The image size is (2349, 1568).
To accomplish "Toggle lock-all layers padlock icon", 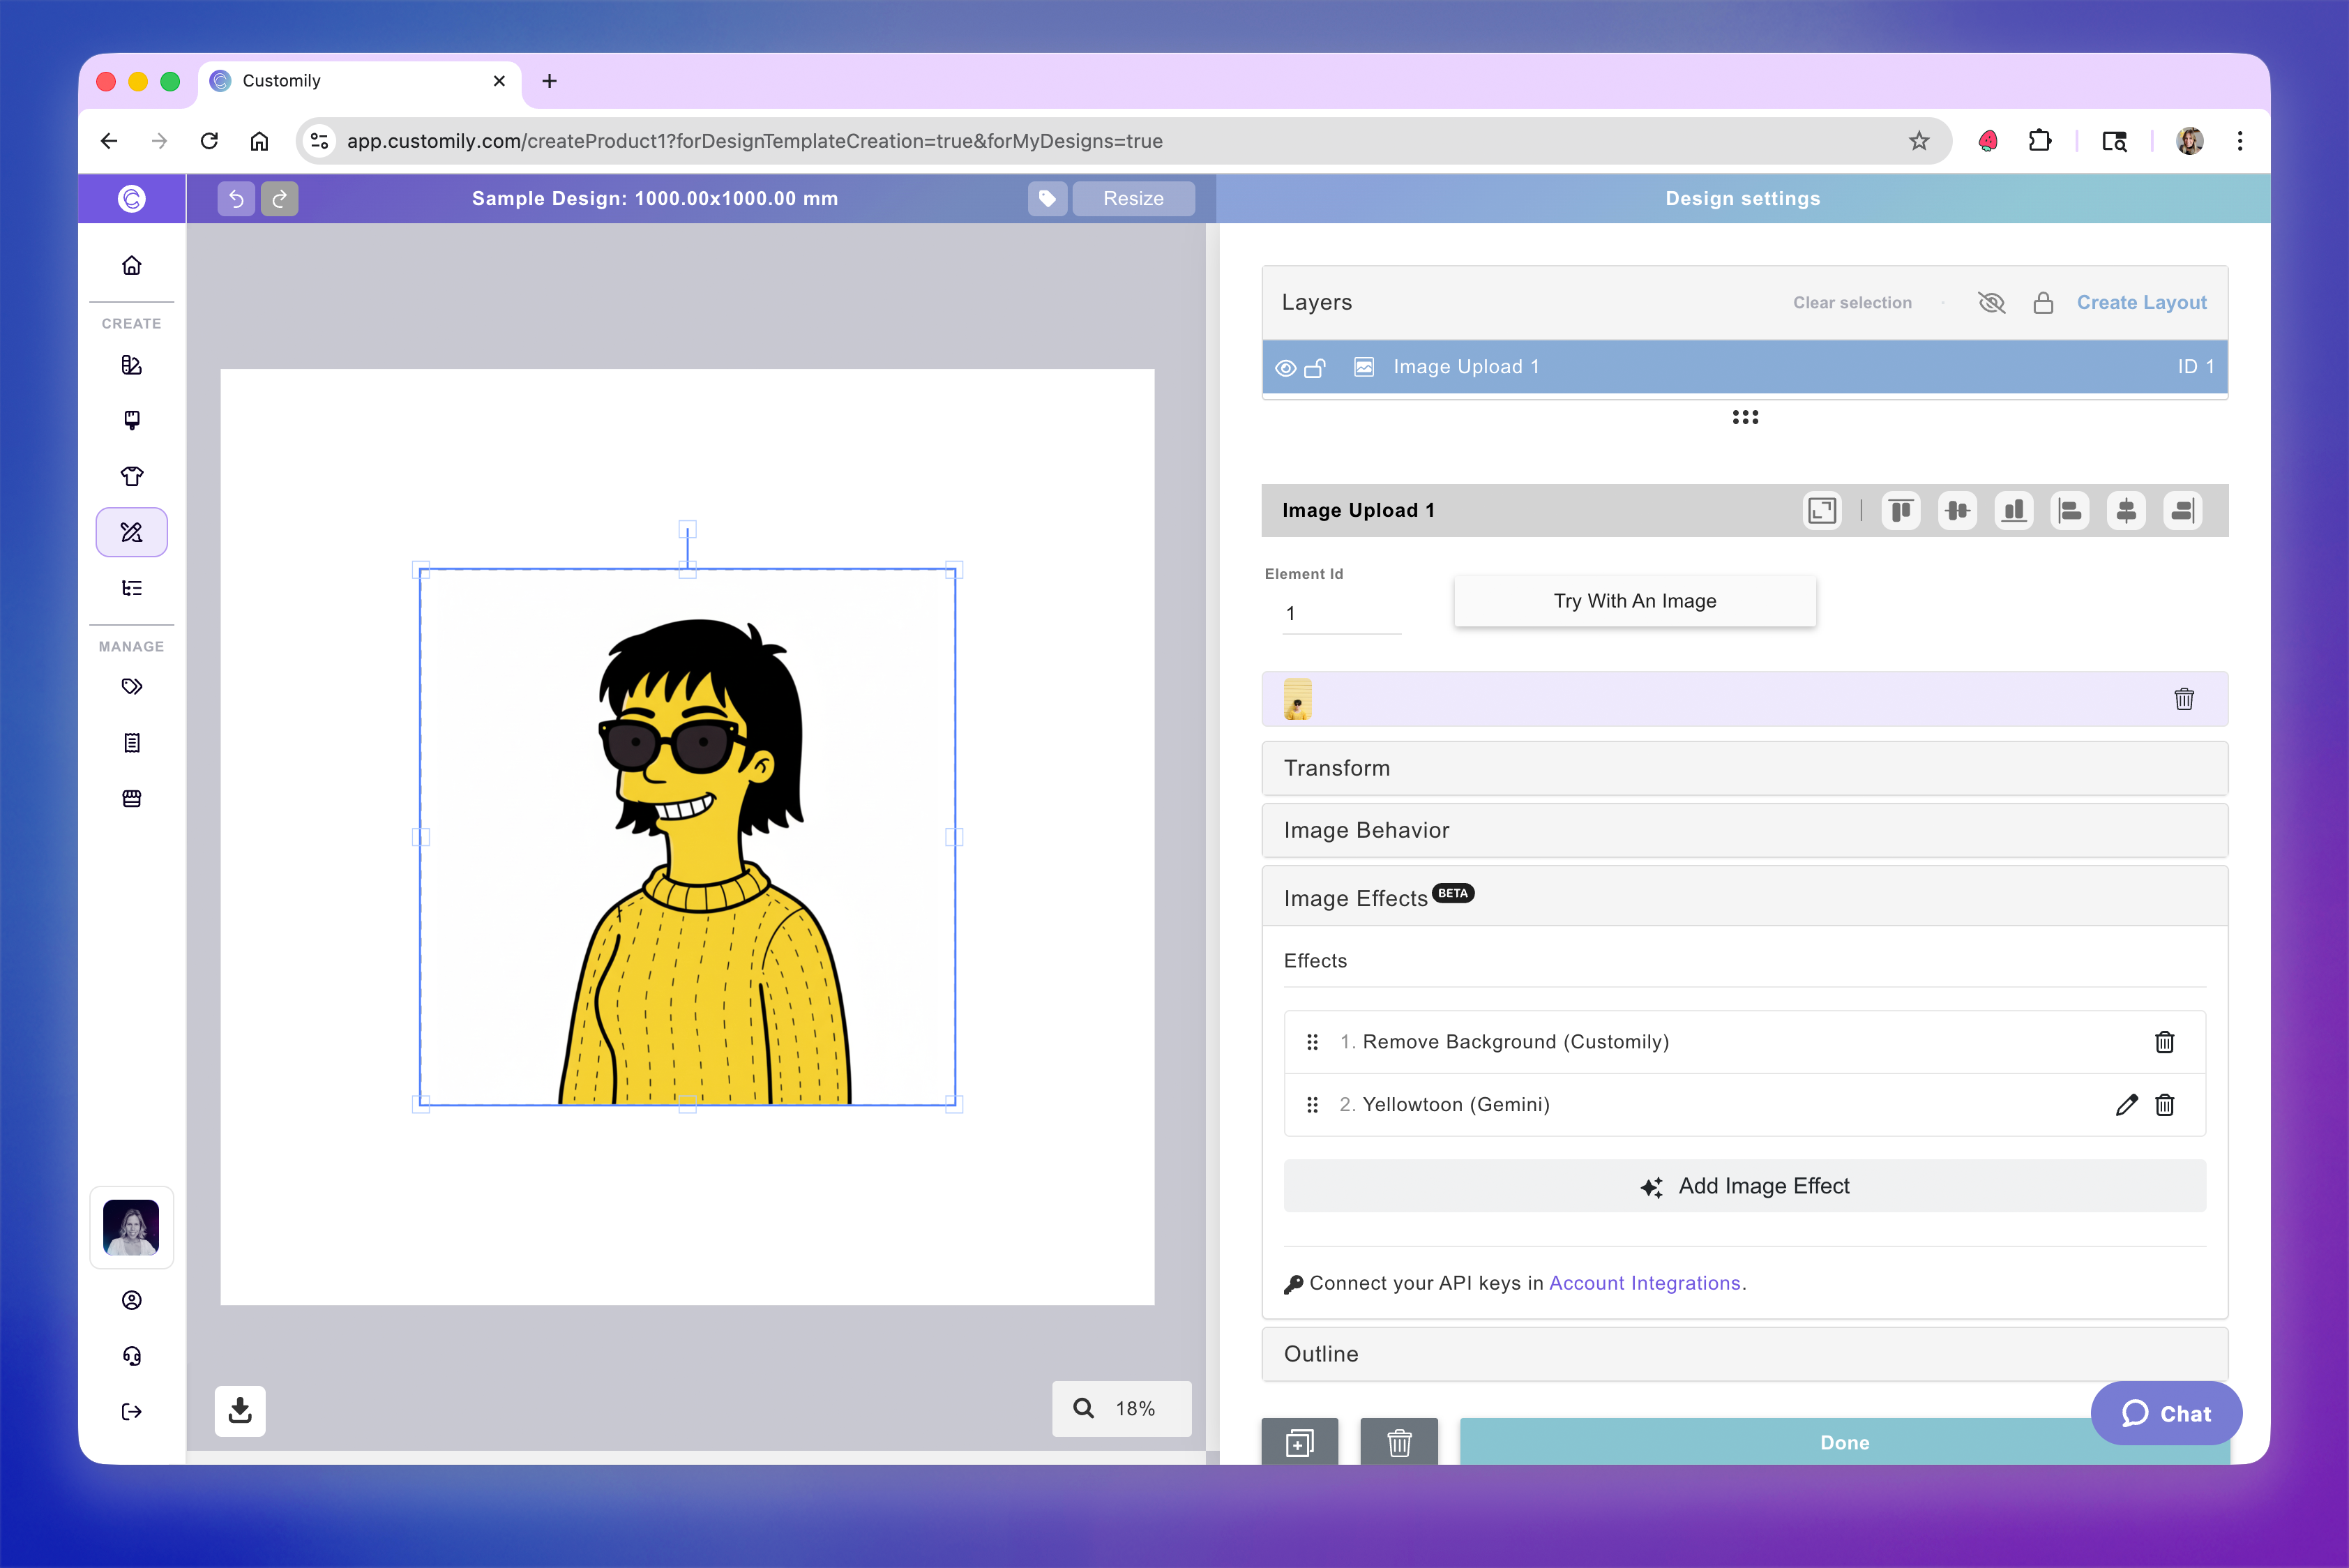I will (x=2043, y=303).
